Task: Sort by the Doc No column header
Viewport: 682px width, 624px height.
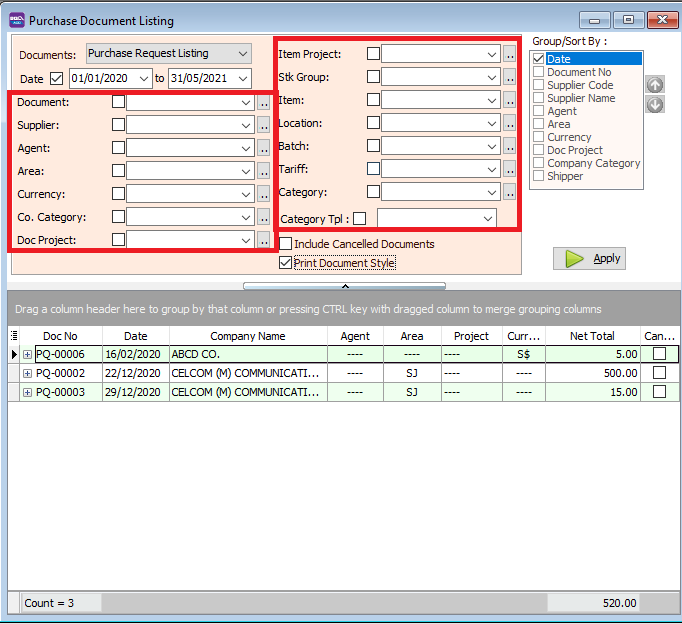Action: pyautogui.click(x=60, y=336)
